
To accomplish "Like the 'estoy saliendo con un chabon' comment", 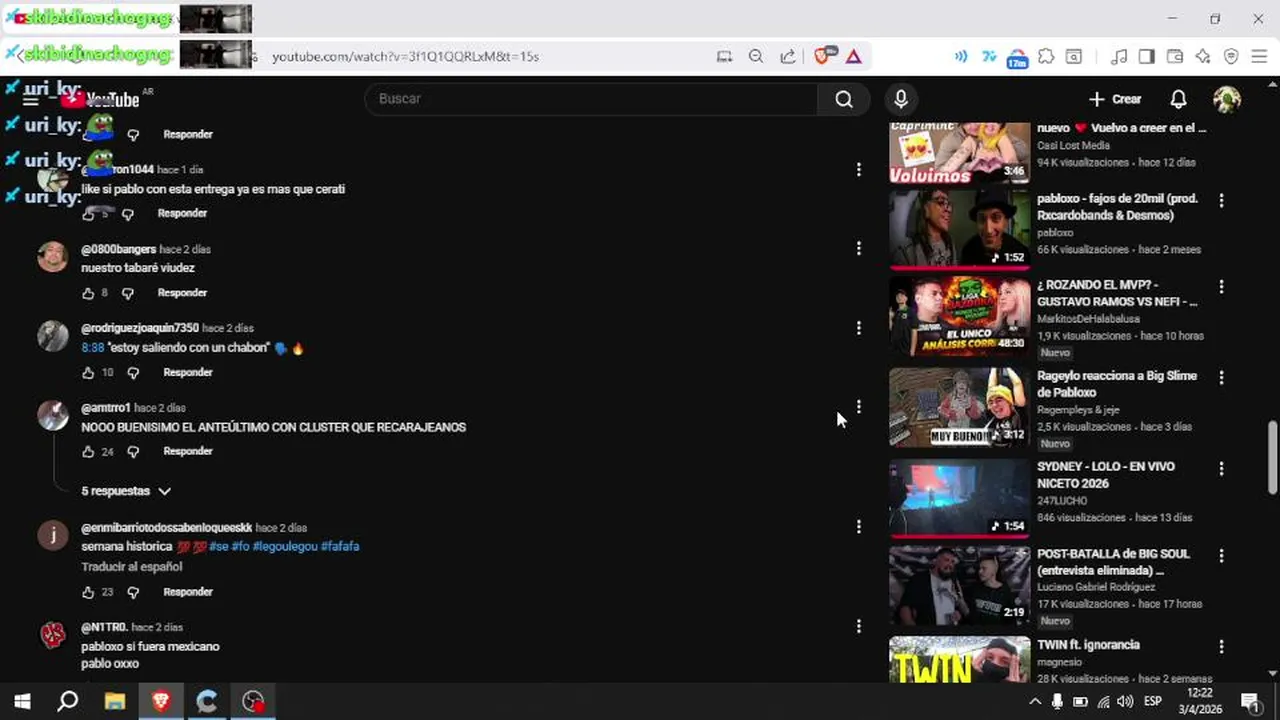I will [88, 372].
